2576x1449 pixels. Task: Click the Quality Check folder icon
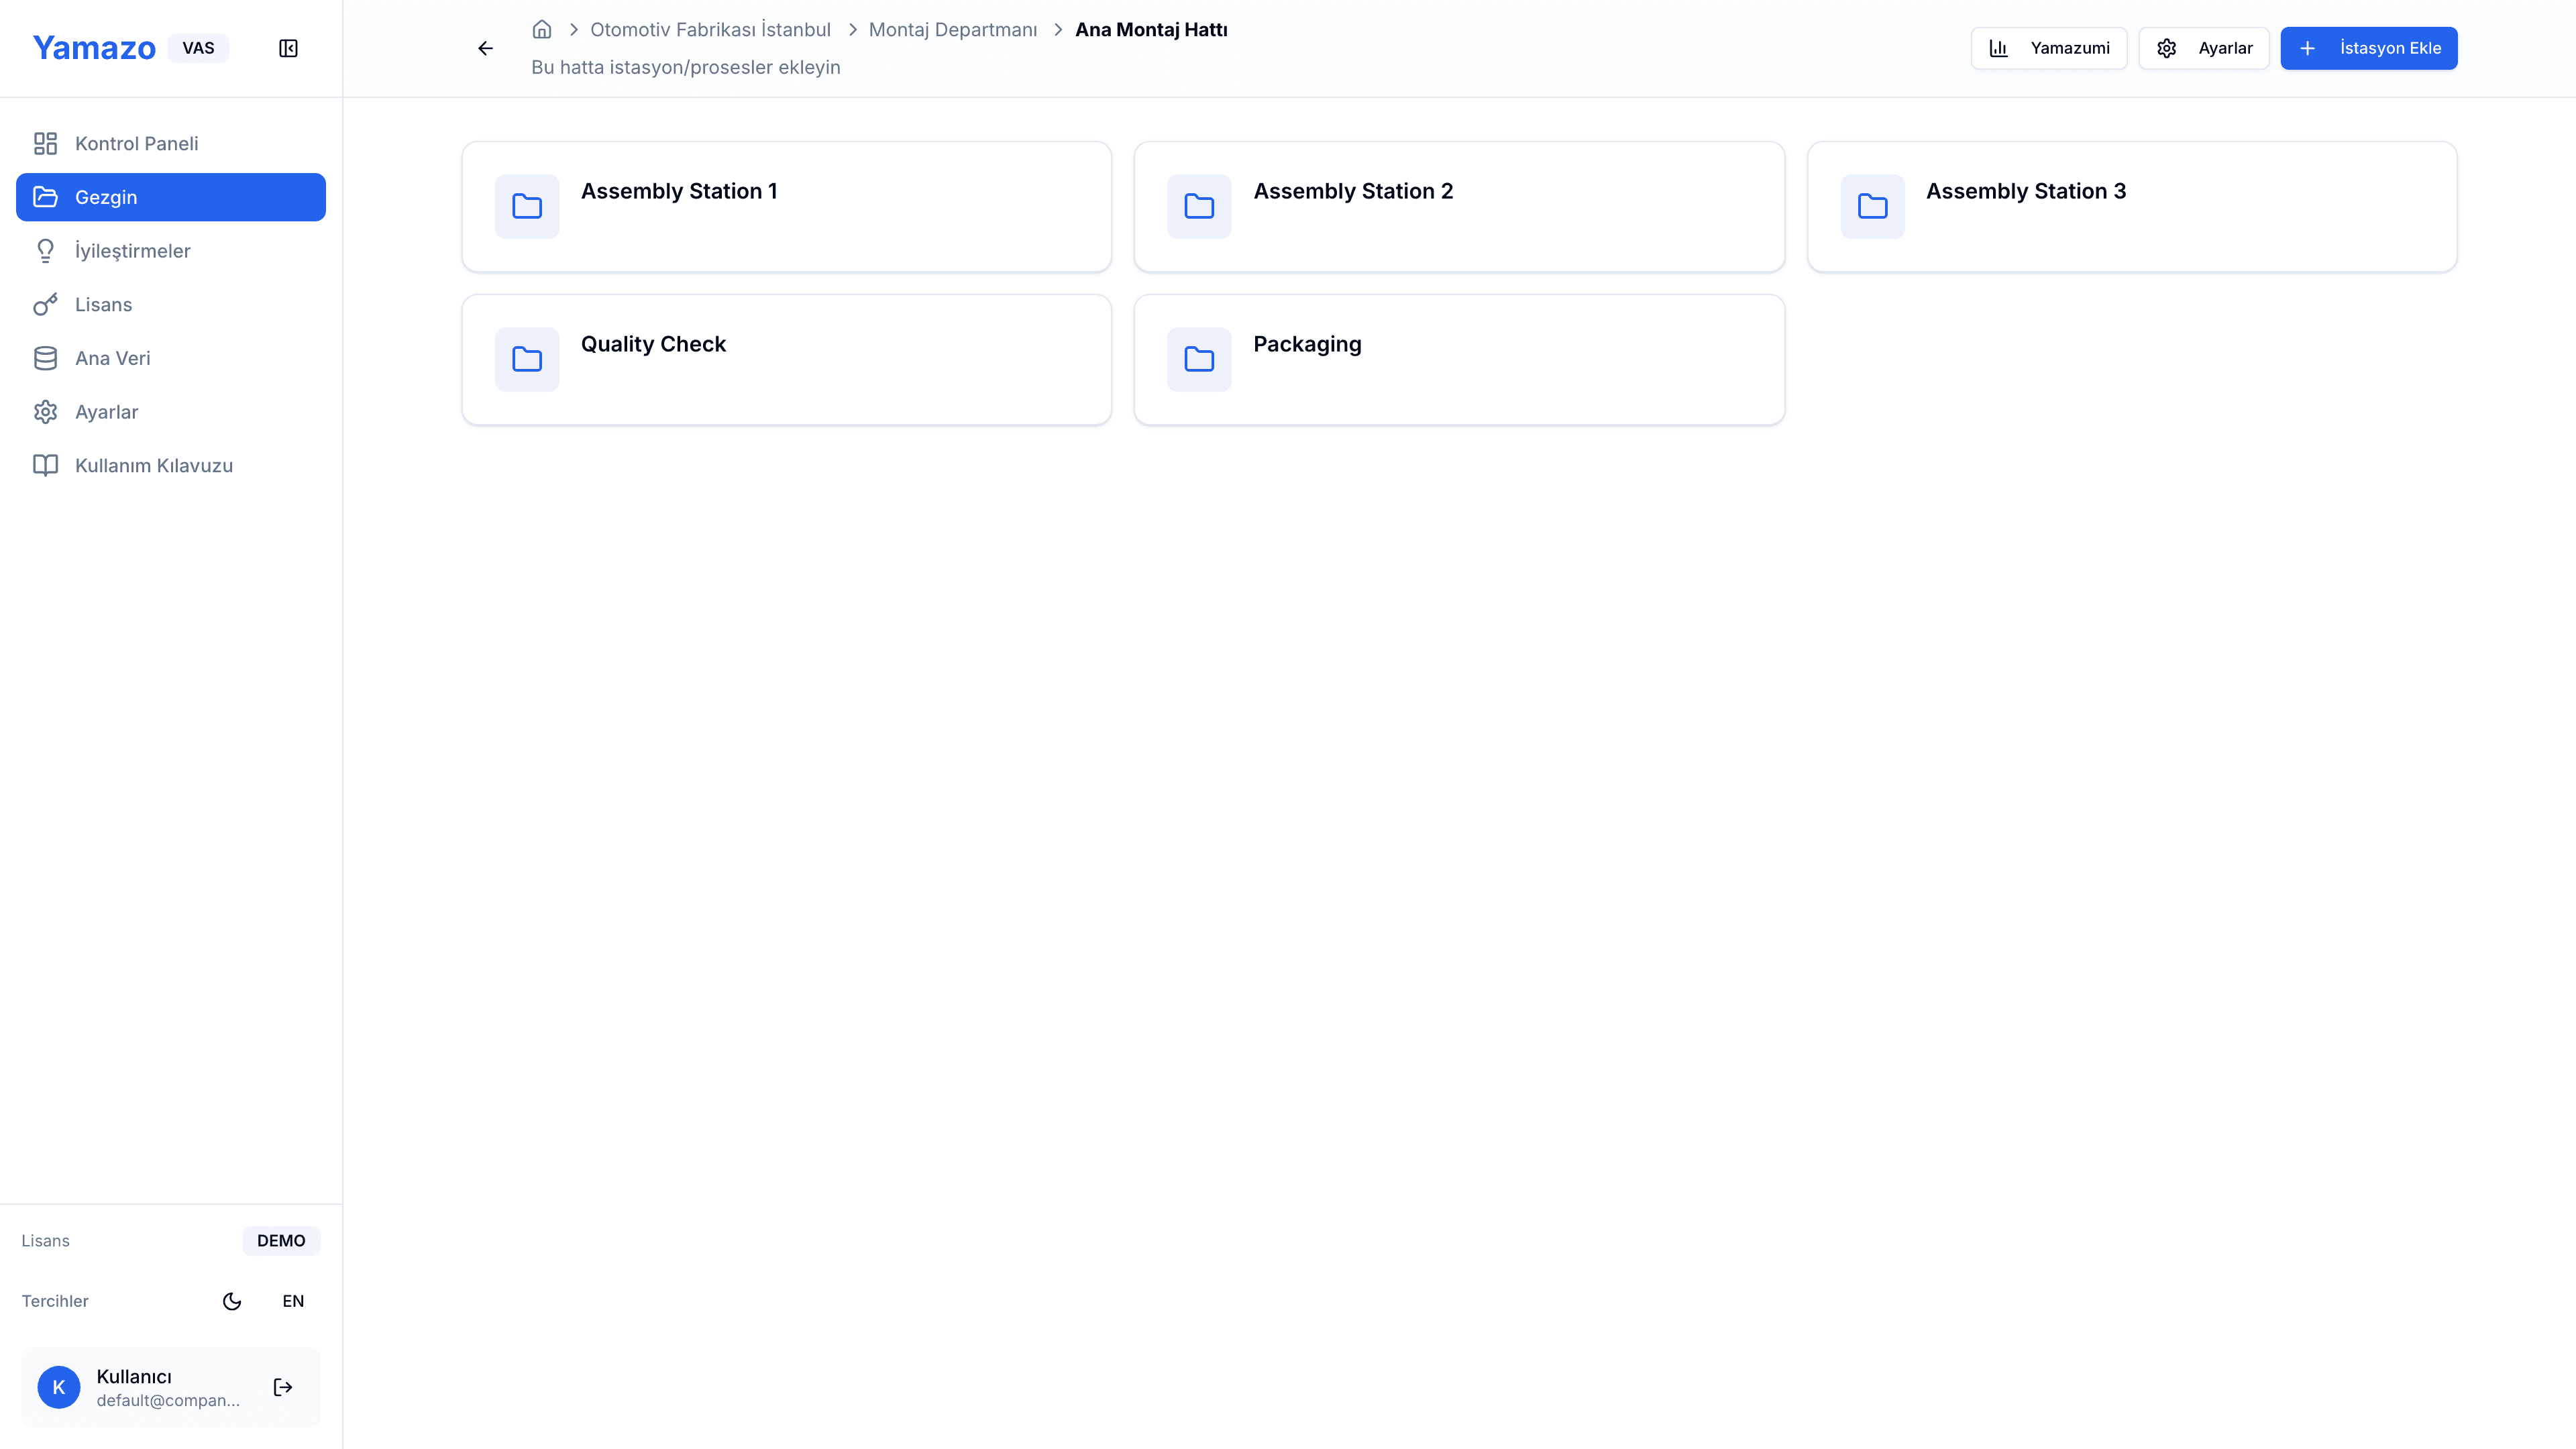point(527,359)
